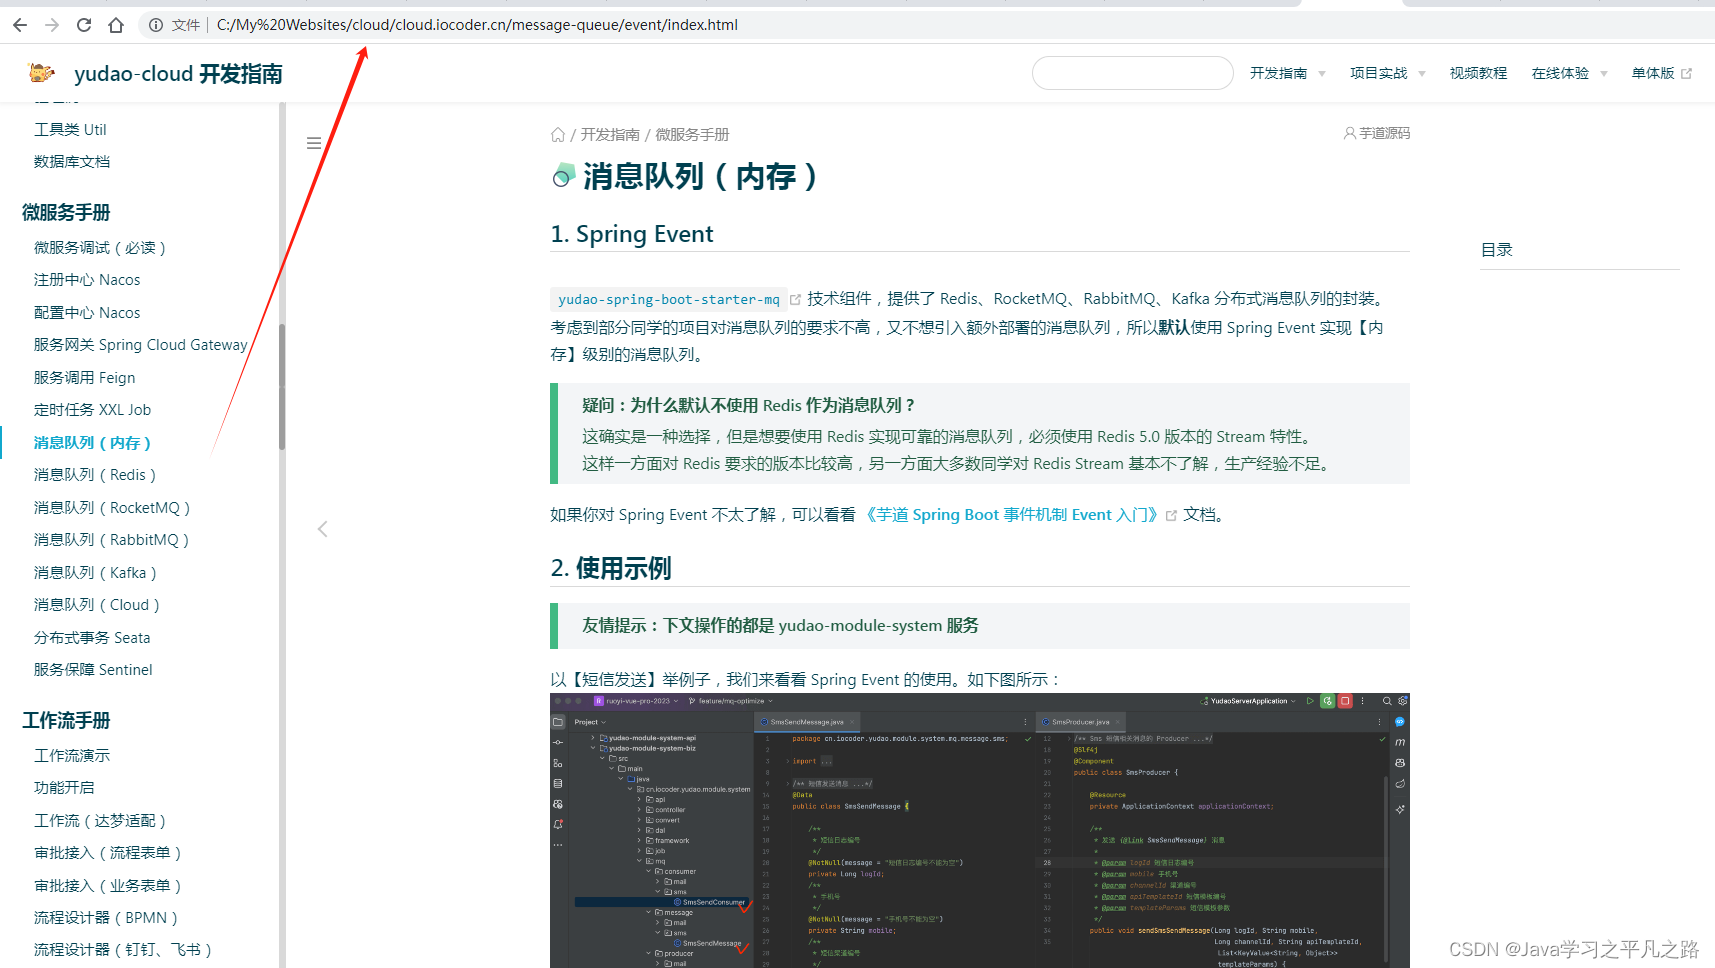Open 服务调用 Feign in sidebar
The image size is (1715, 968).
tap(84, 377)
